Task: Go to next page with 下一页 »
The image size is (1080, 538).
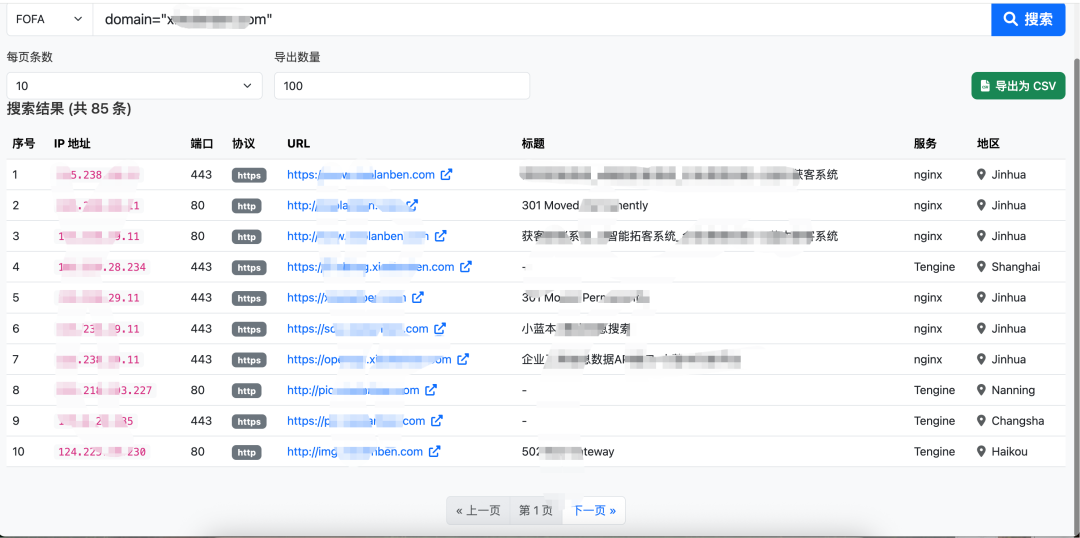Action: pos(594,510)
